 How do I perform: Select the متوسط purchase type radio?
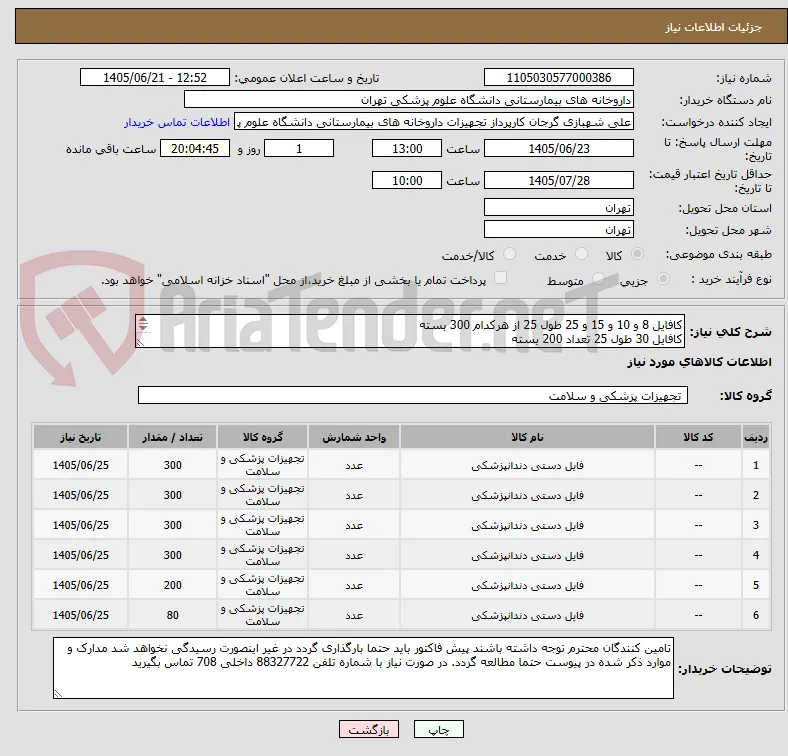point(598,278)
